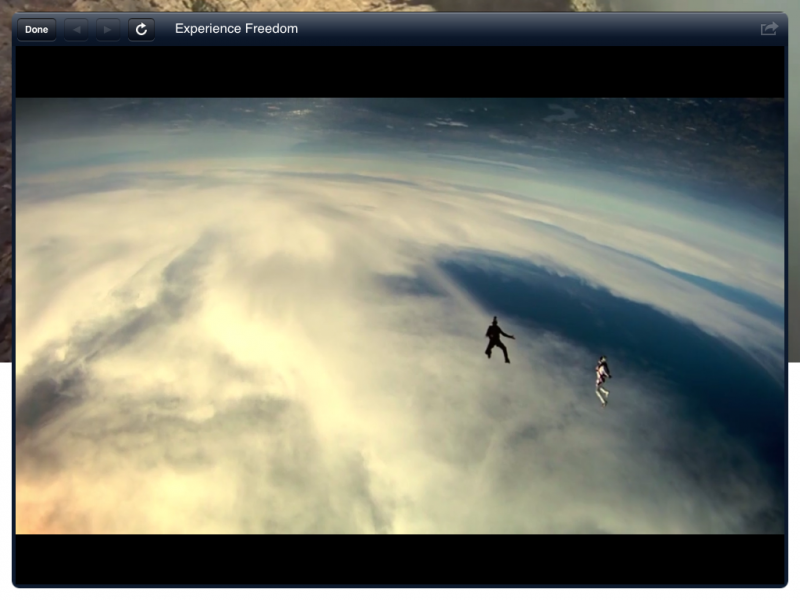Click the Done button
The height and width of the screenshot is (600, 800).
(37, 30)
